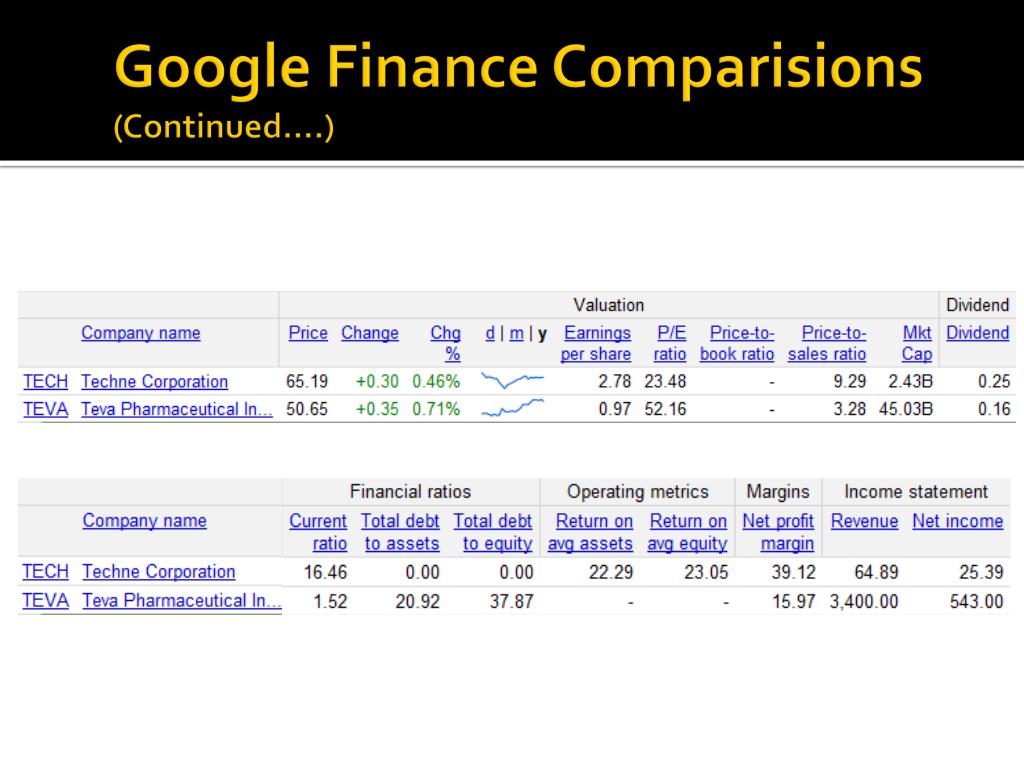Open the TEVA ticker link in Valuation table
This screenshot has width=1024, height=768.
(x=46, y=409)
